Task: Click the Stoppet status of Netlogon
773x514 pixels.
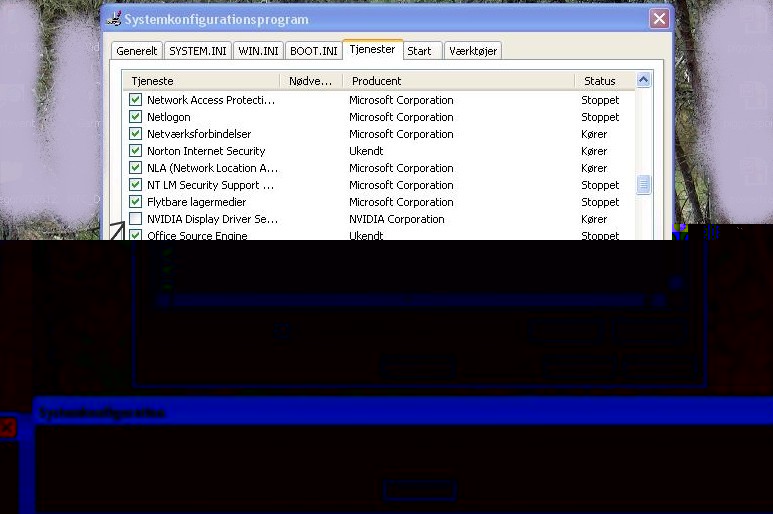Action: (600, 117)
